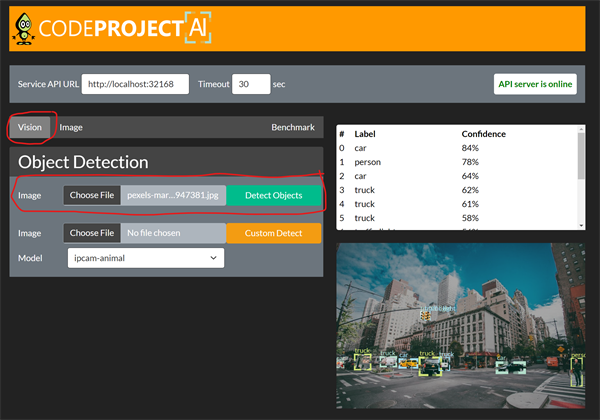Choose File for Object Detection image
Image resolution: width=600 pixels, height=420 pixels.
(x=92, y=195)
